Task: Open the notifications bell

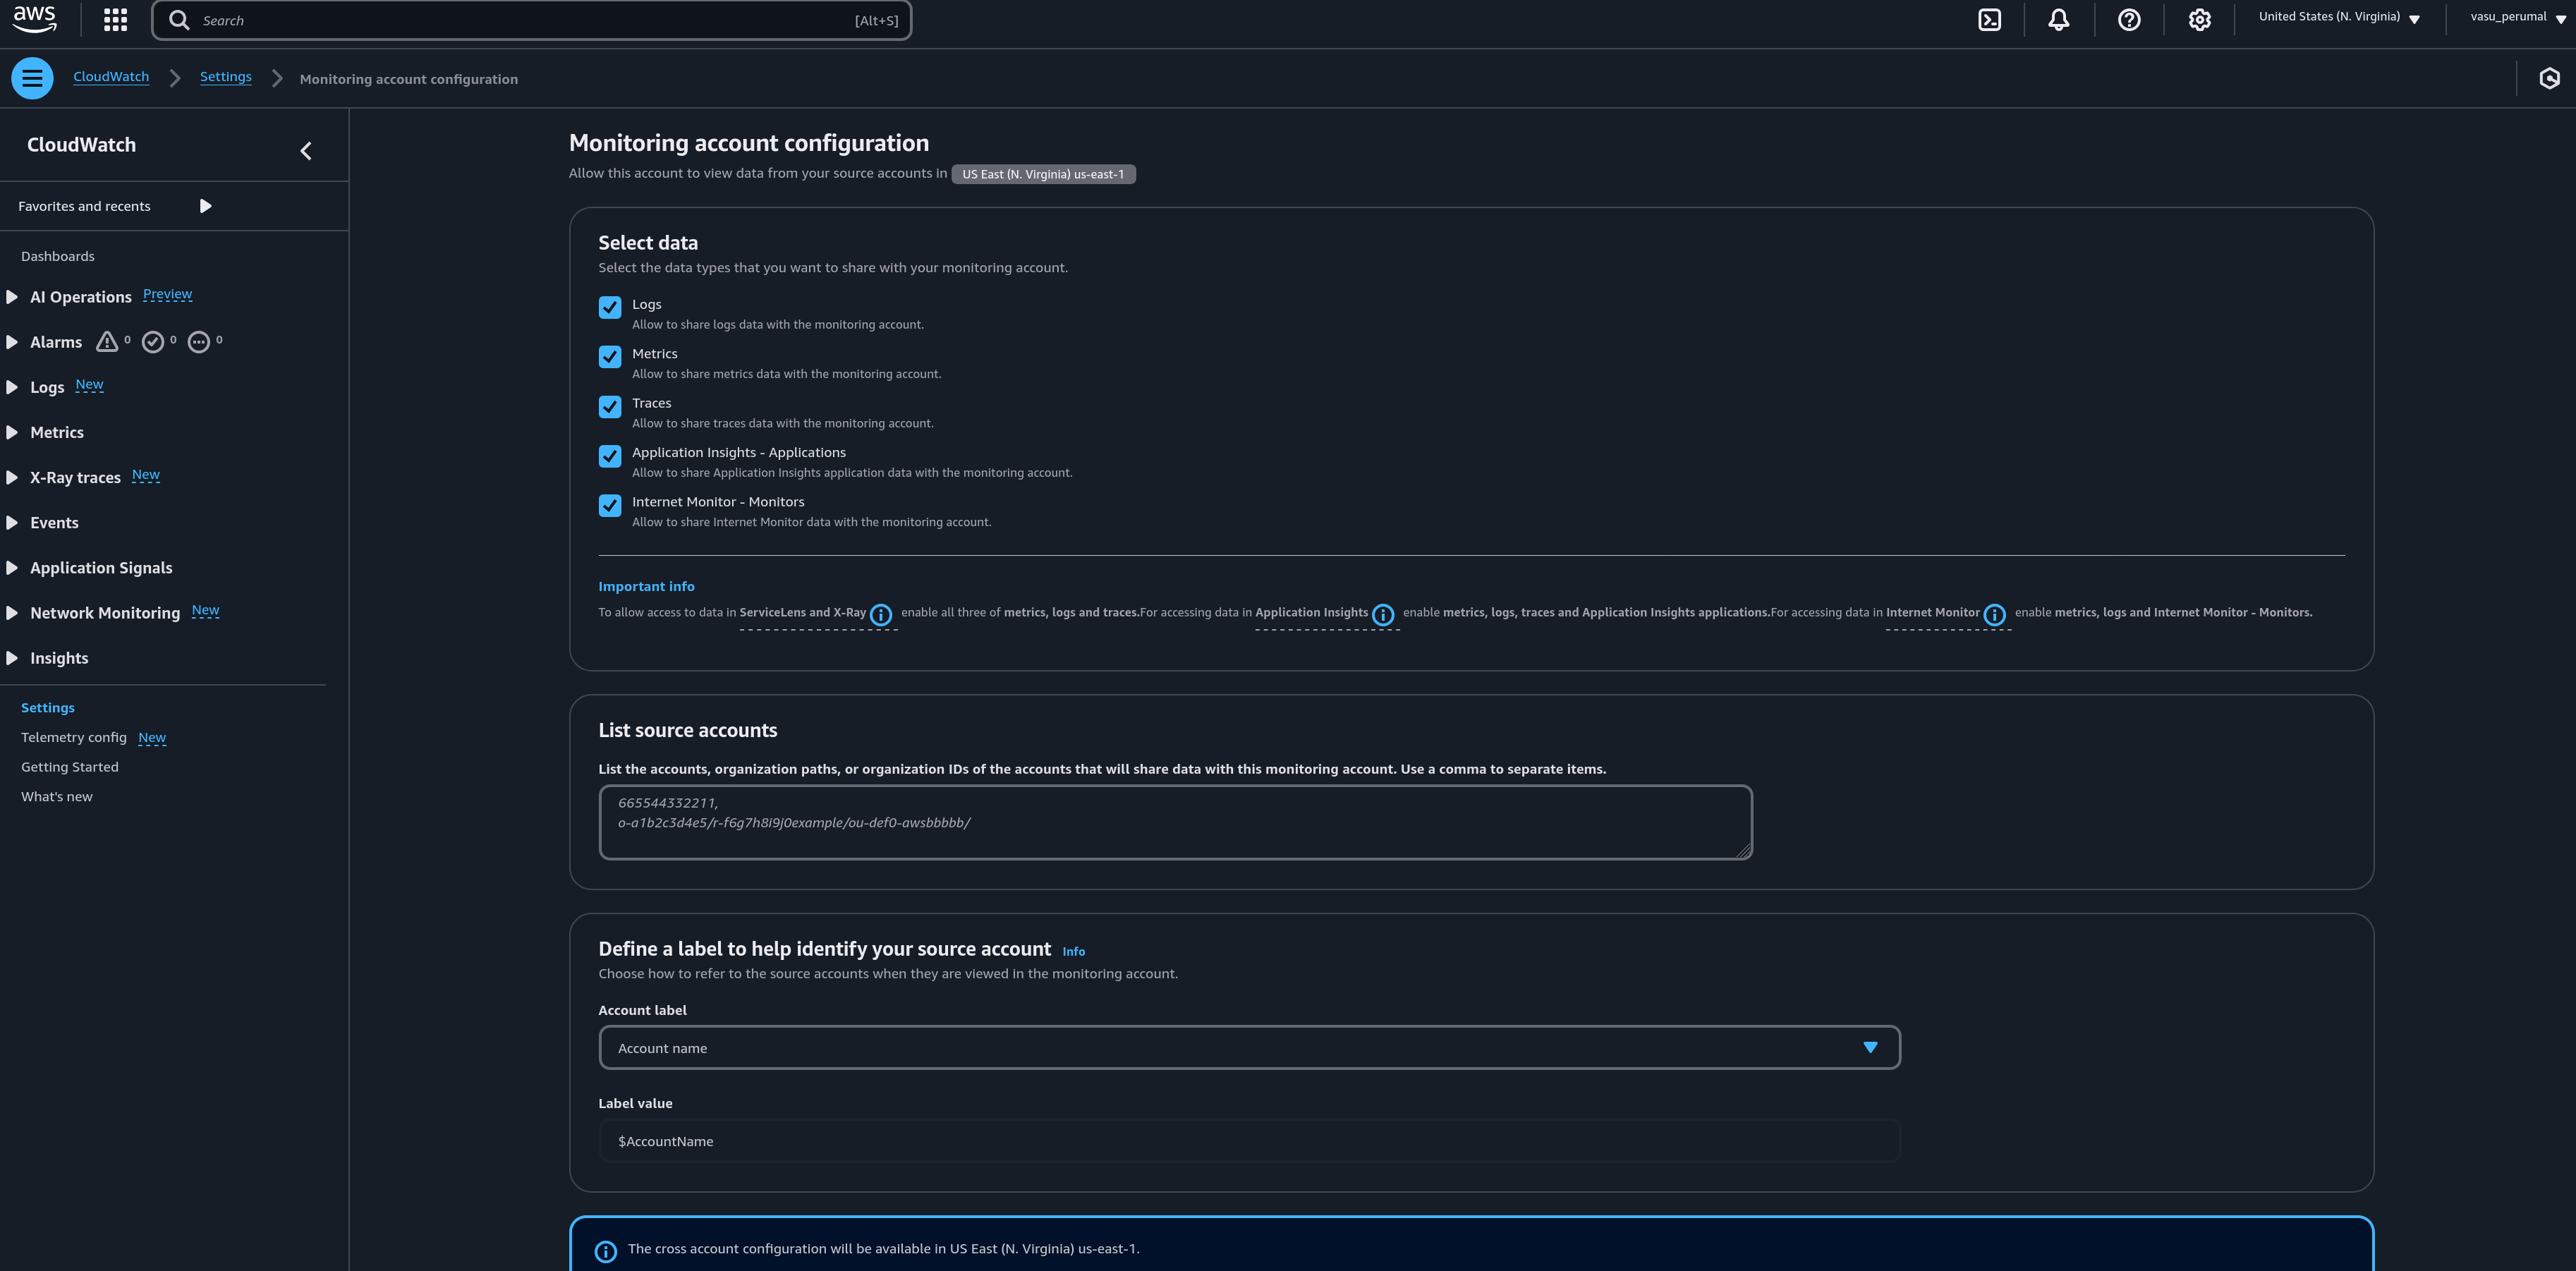Action: point(2058,20)
